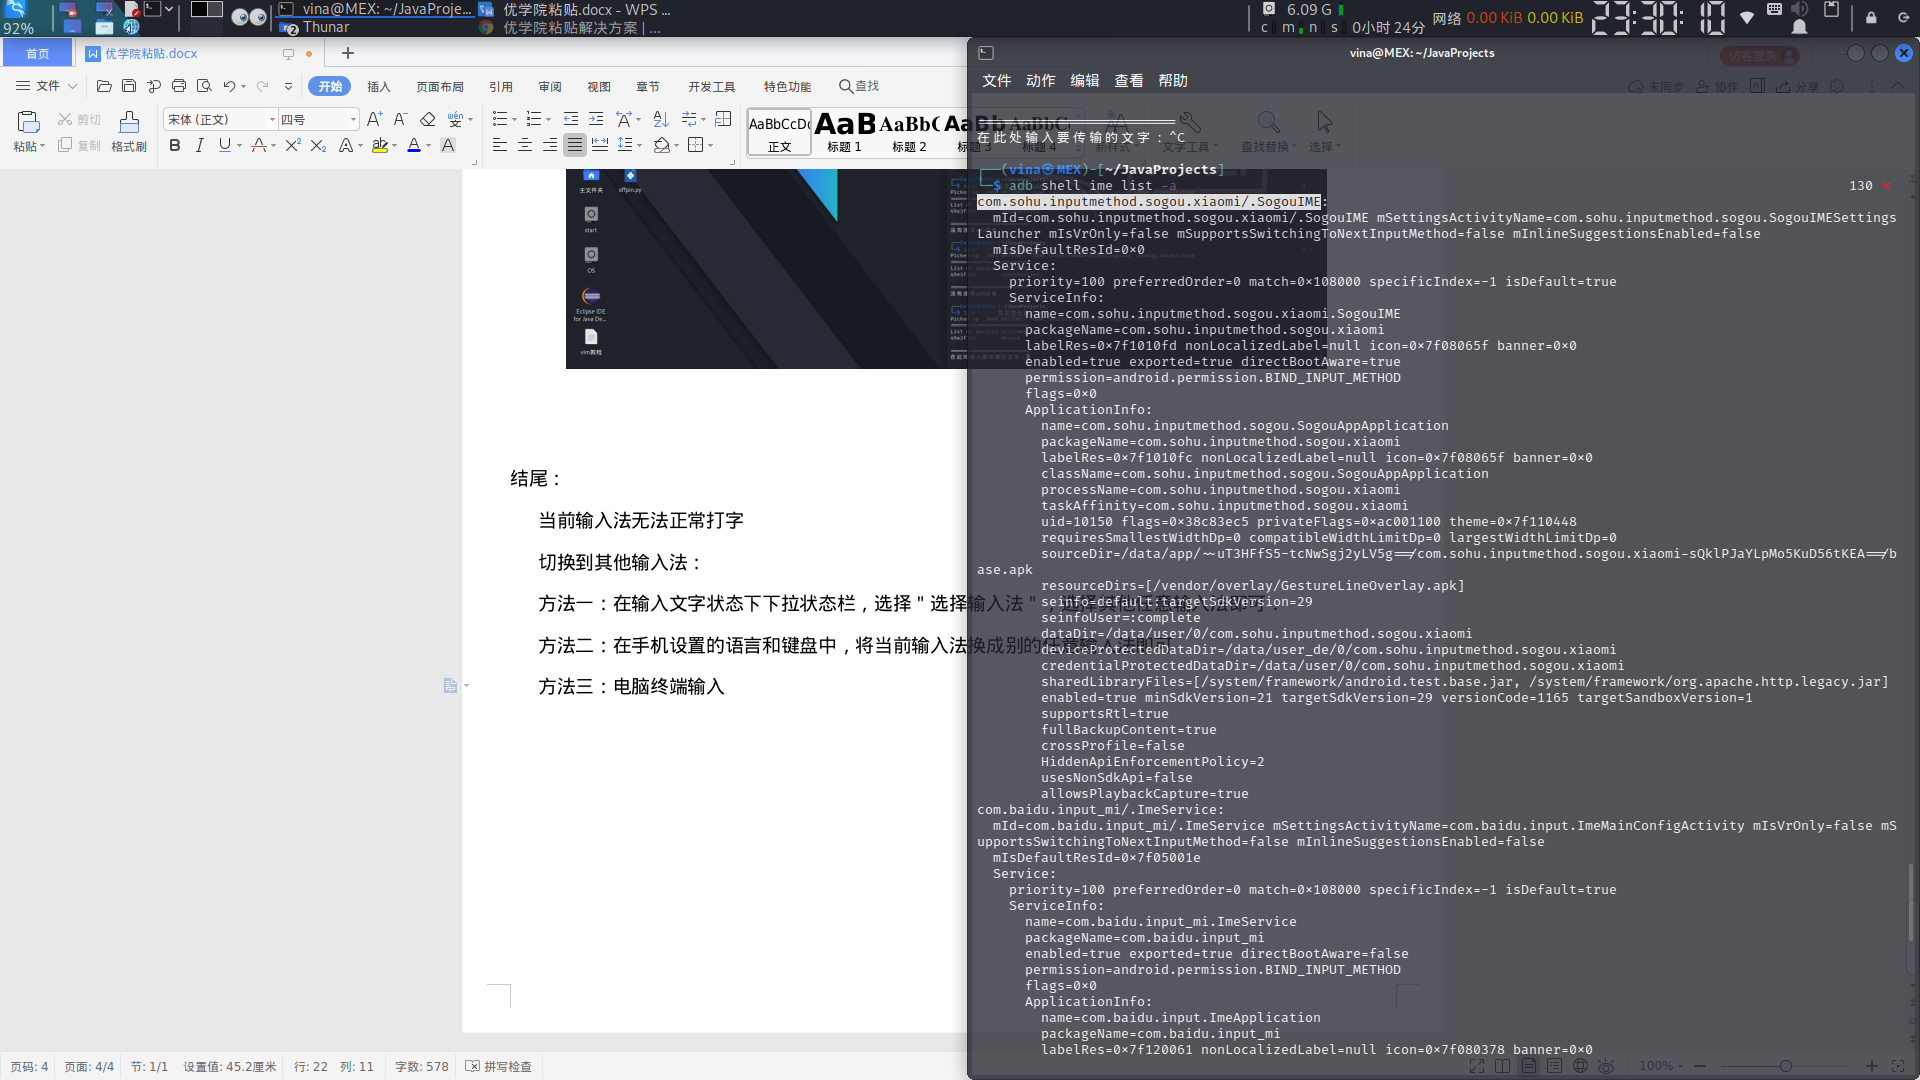Toggle underline formatting
1920x1080 pixels.
pyautogui.click(x=225, y=145)
